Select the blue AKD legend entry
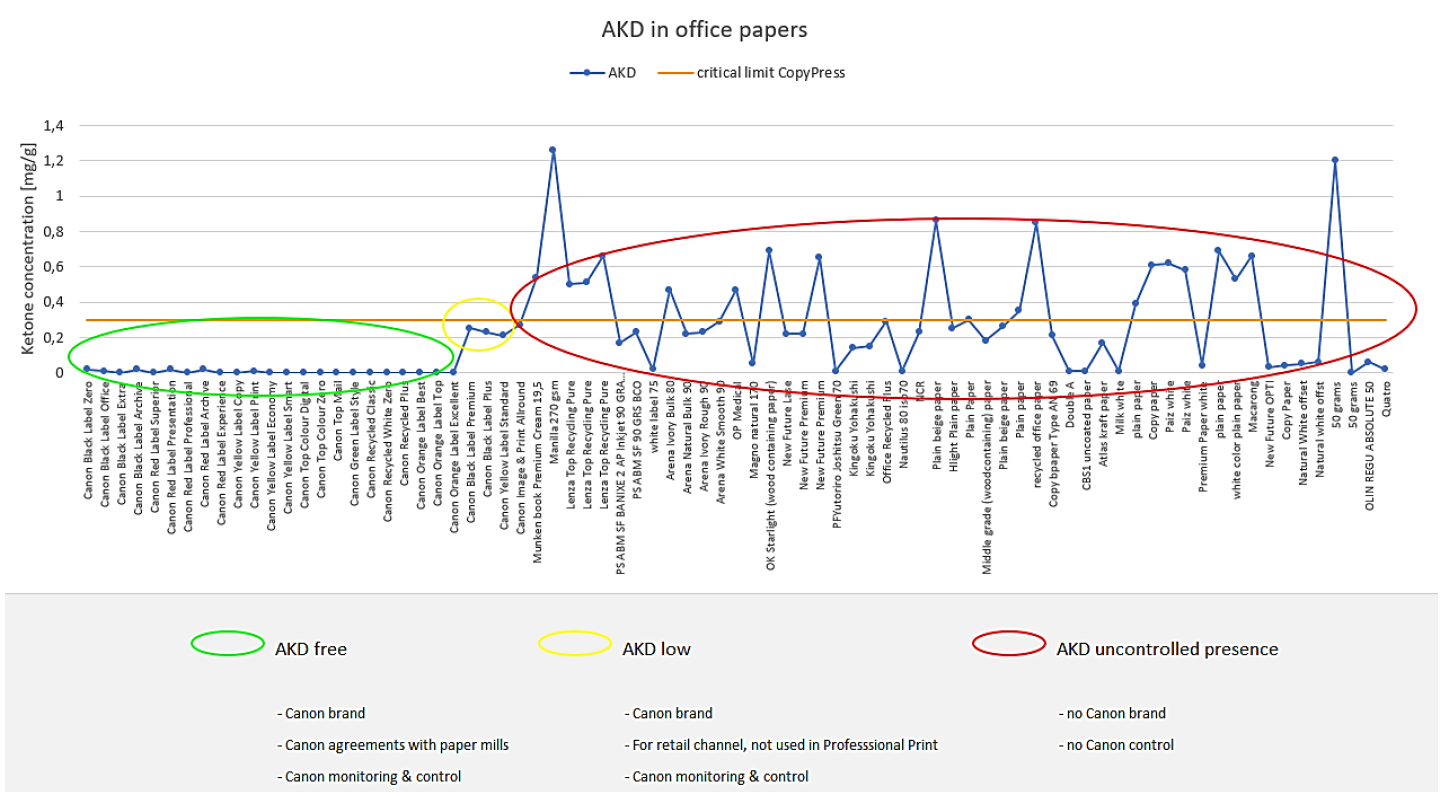Image resolution: width=1441 pixels, height=796 pixels. (x=603, y=73)
